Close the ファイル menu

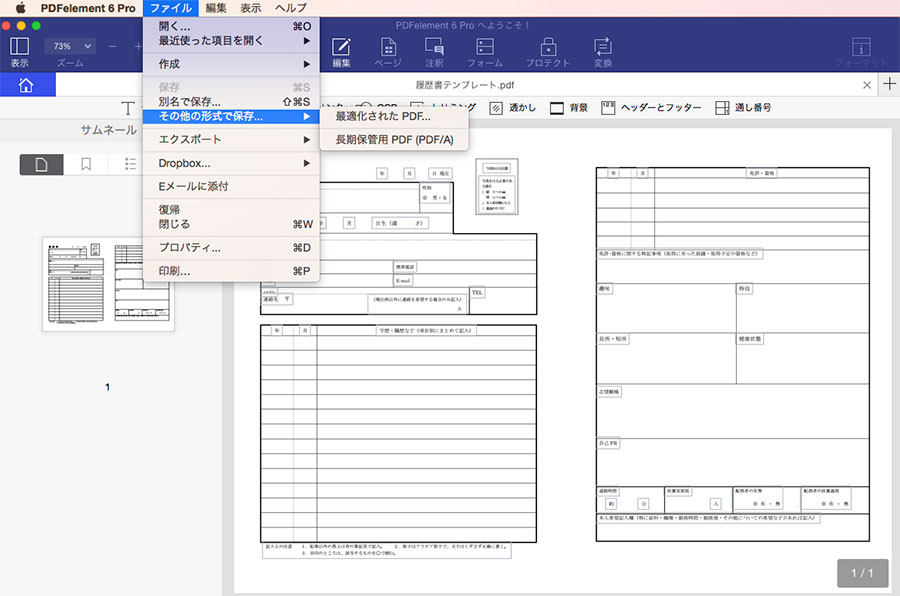(x=170, y=8)
